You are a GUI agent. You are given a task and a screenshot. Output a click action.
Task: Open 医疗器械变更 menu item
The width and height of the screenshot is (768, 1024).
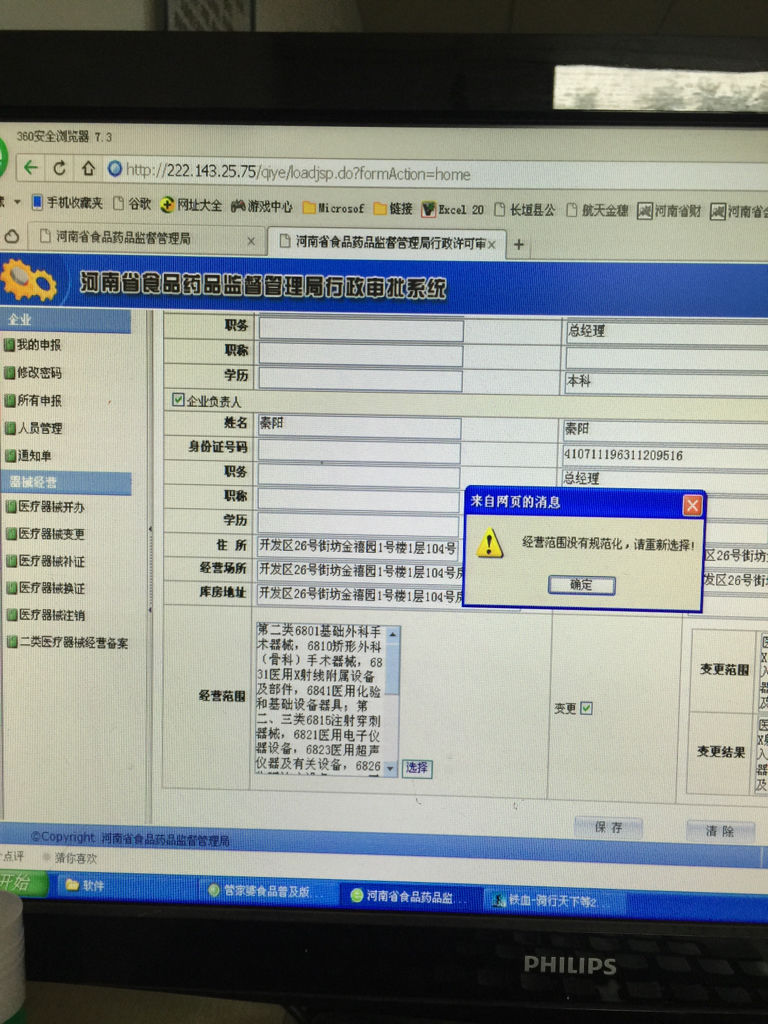point(45,534)
